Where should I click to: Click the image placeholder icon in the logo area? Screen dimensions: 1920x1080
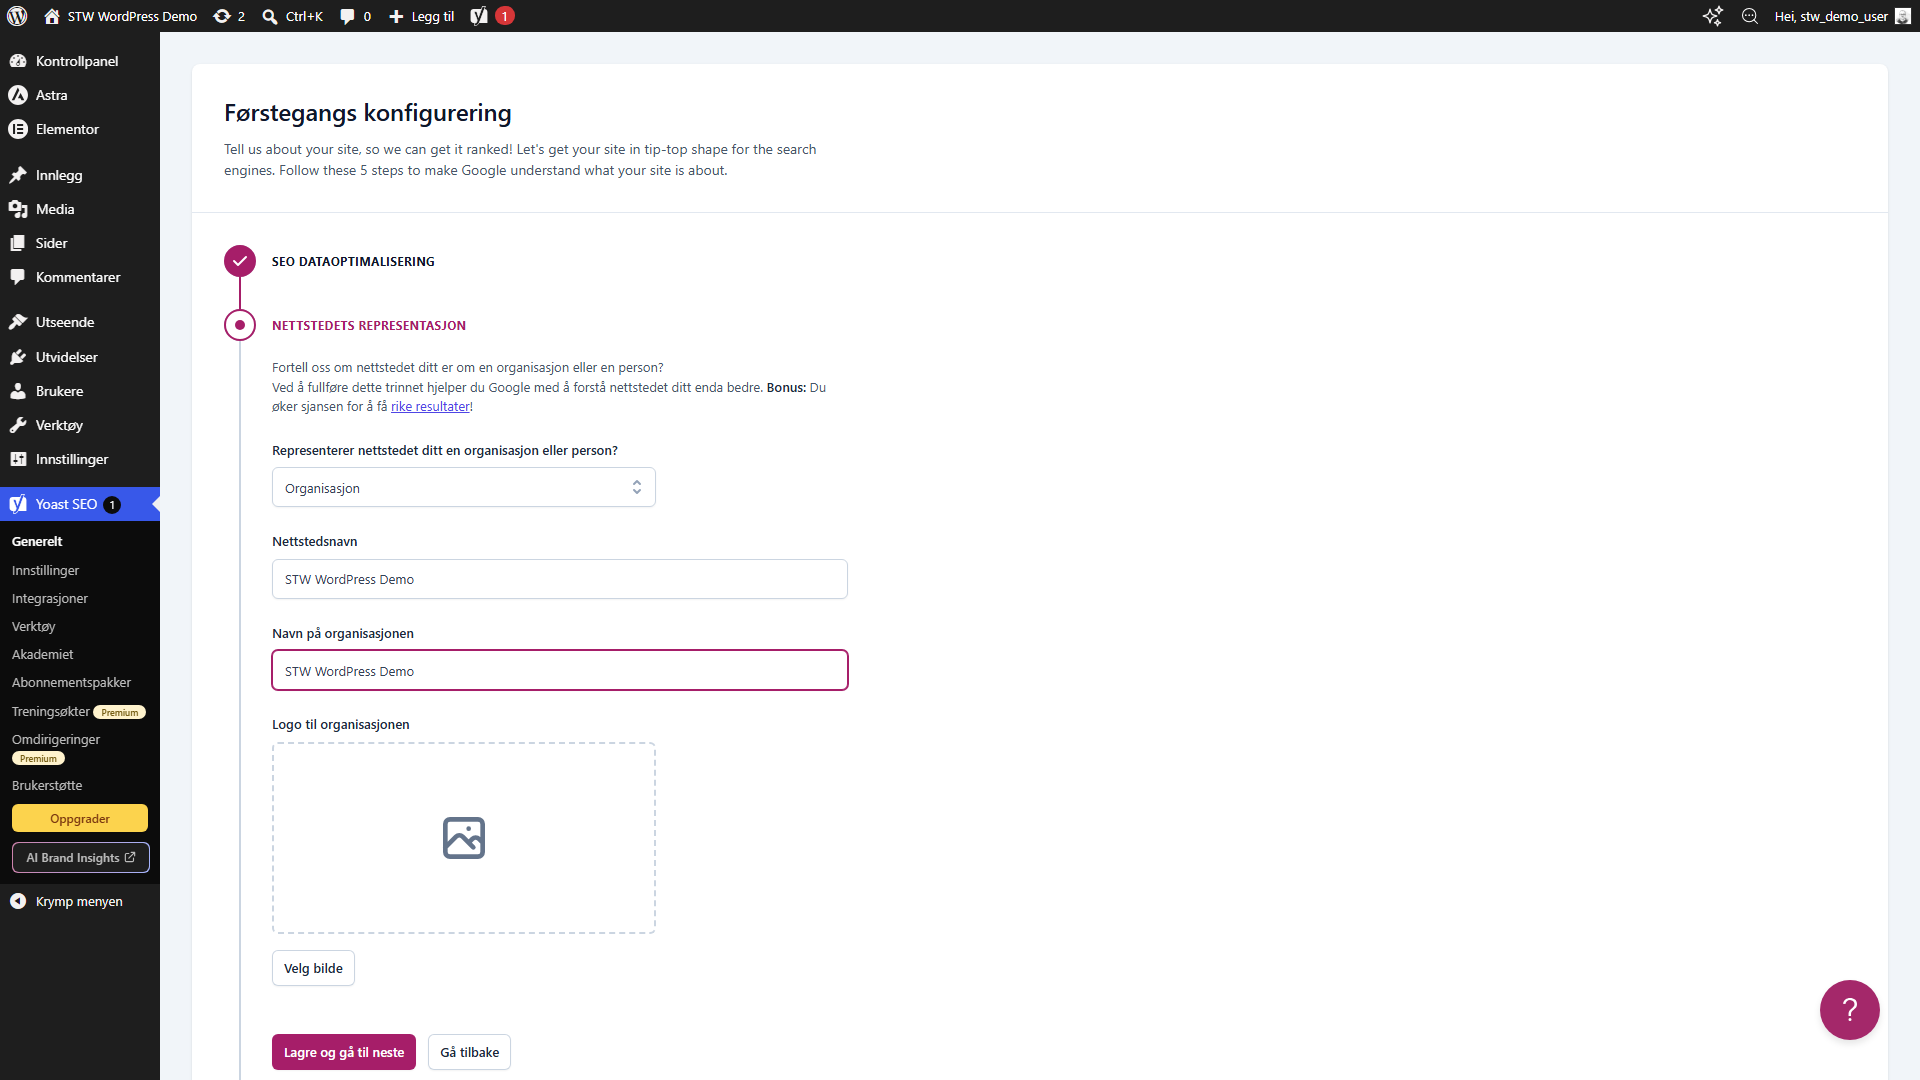click(x=464, y=838)
